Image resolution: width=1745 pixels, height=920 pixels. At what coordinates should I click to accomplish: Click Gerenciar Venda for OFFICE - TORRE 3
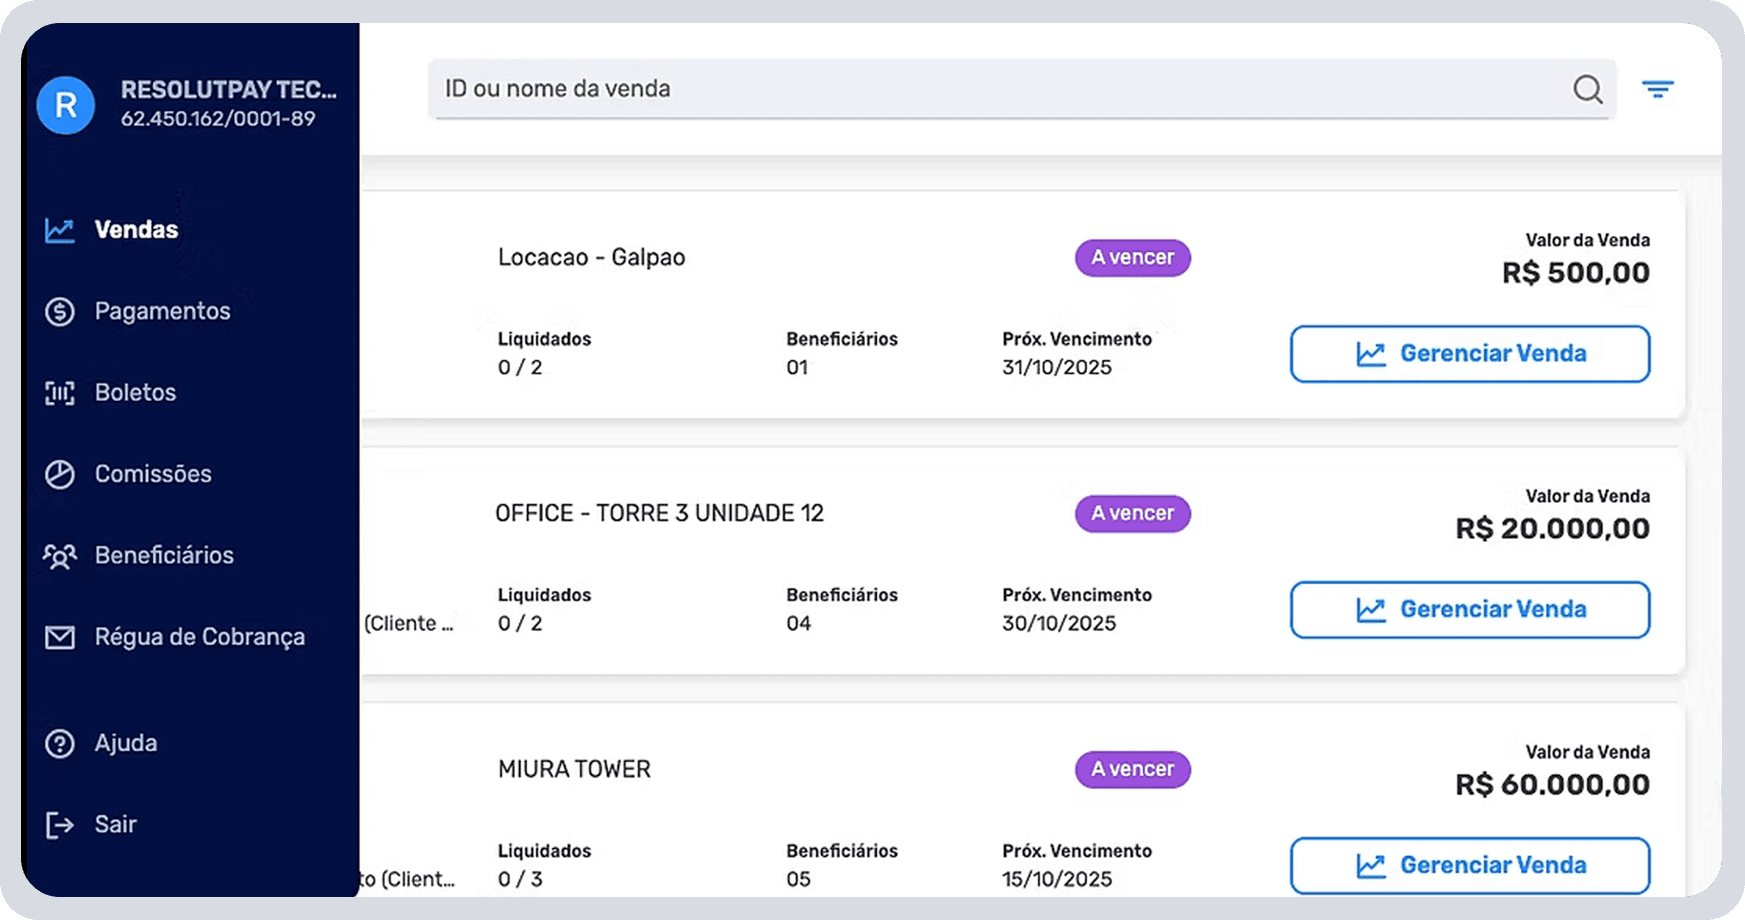point(1470,610)
